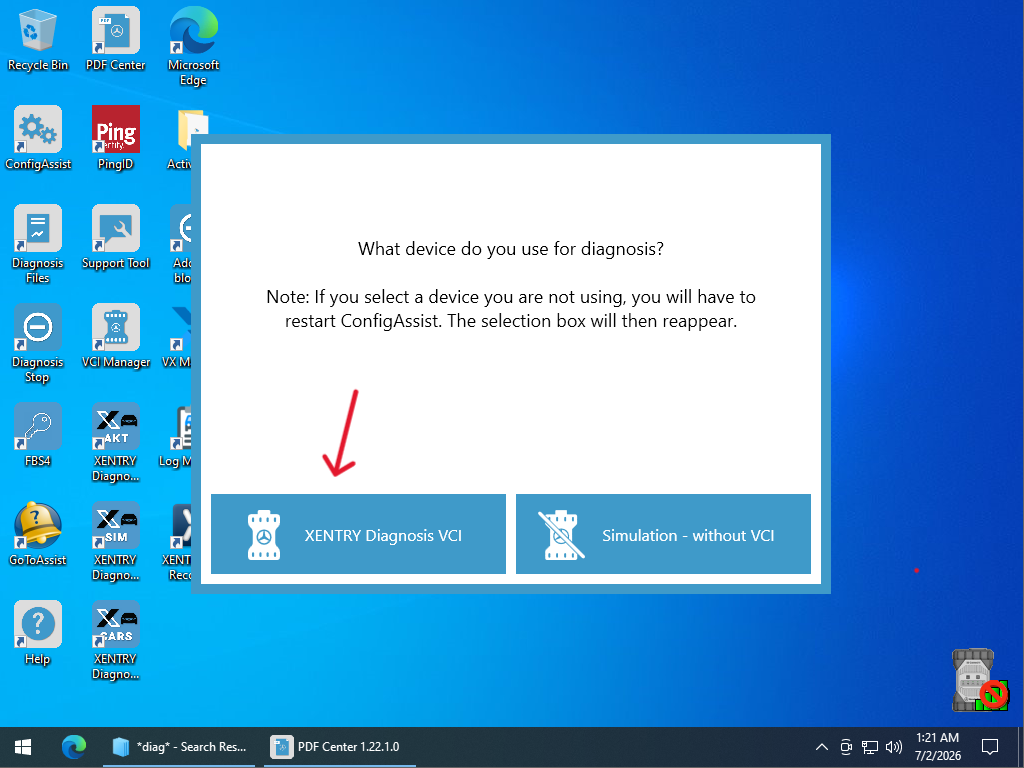Choose Simulation - without VCI option
1024x768 pixels.
pyautogui.click(x=663, y=534)
